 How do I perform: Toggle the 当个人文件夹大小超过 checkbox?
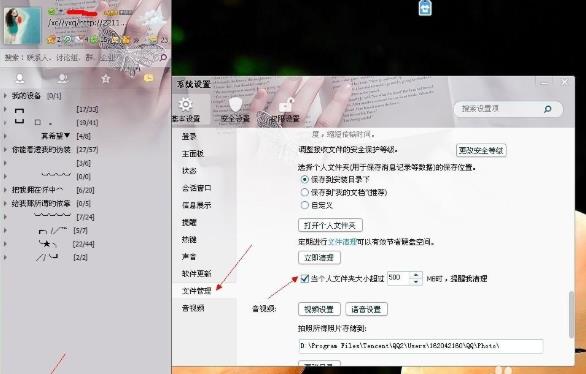[305, 278]
